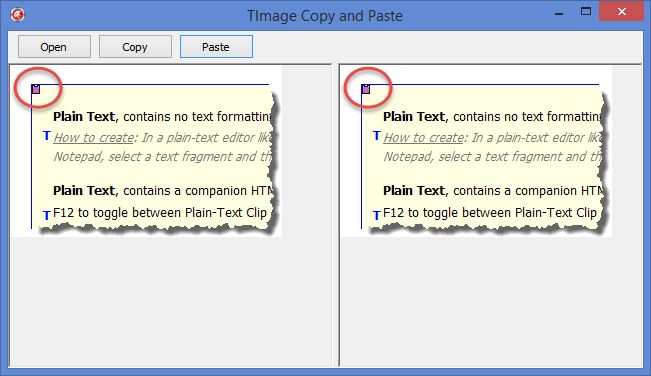Click upper blue T icon in right image

coord(376,136)
